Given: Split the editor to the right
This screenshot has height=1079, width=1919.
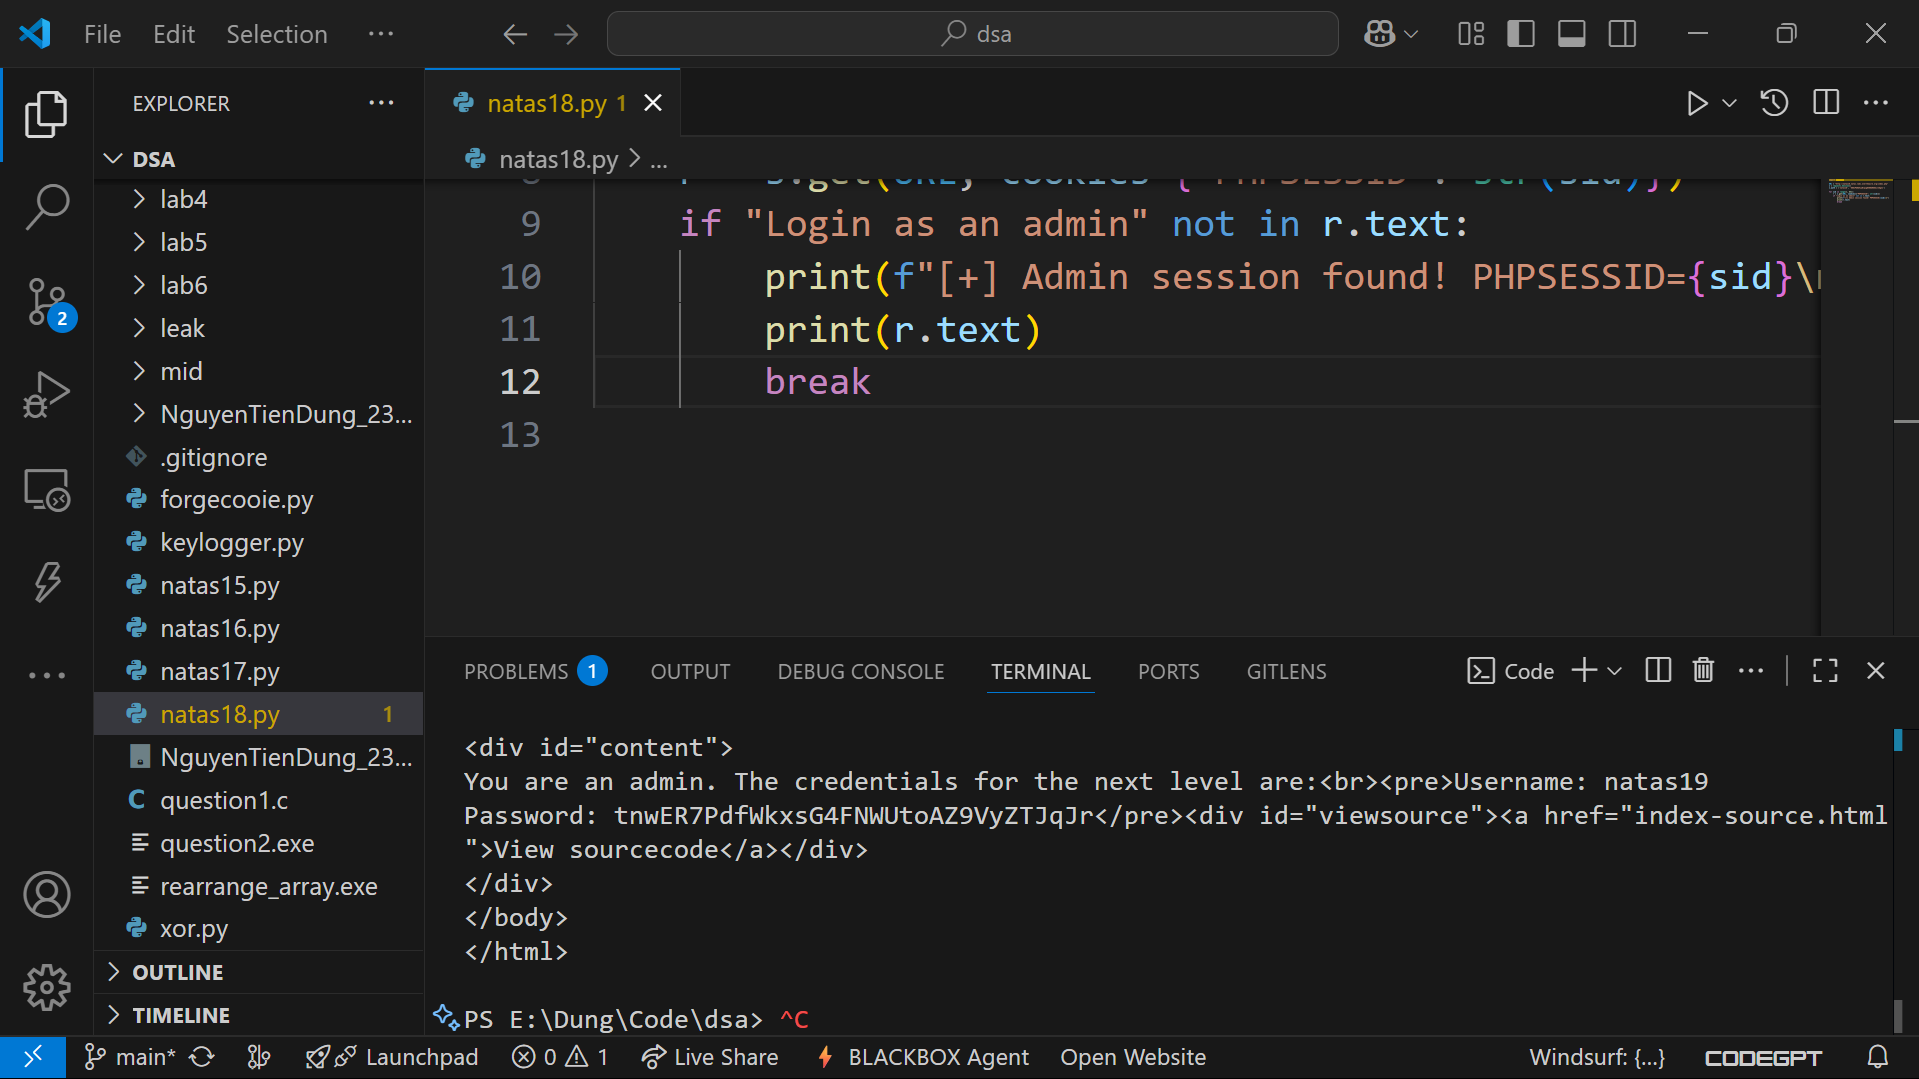Looking at the screenshot, I should click(1825, 103).
